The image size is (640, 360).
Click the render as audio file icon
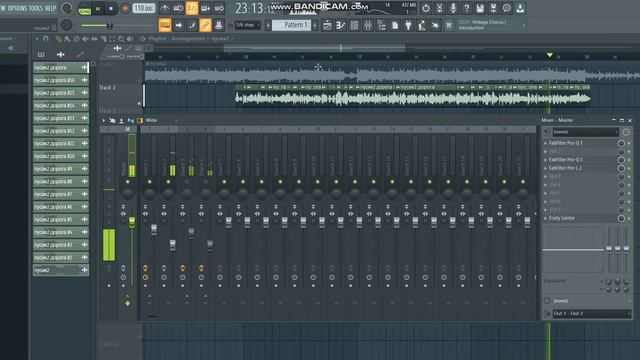coord(493,8)
